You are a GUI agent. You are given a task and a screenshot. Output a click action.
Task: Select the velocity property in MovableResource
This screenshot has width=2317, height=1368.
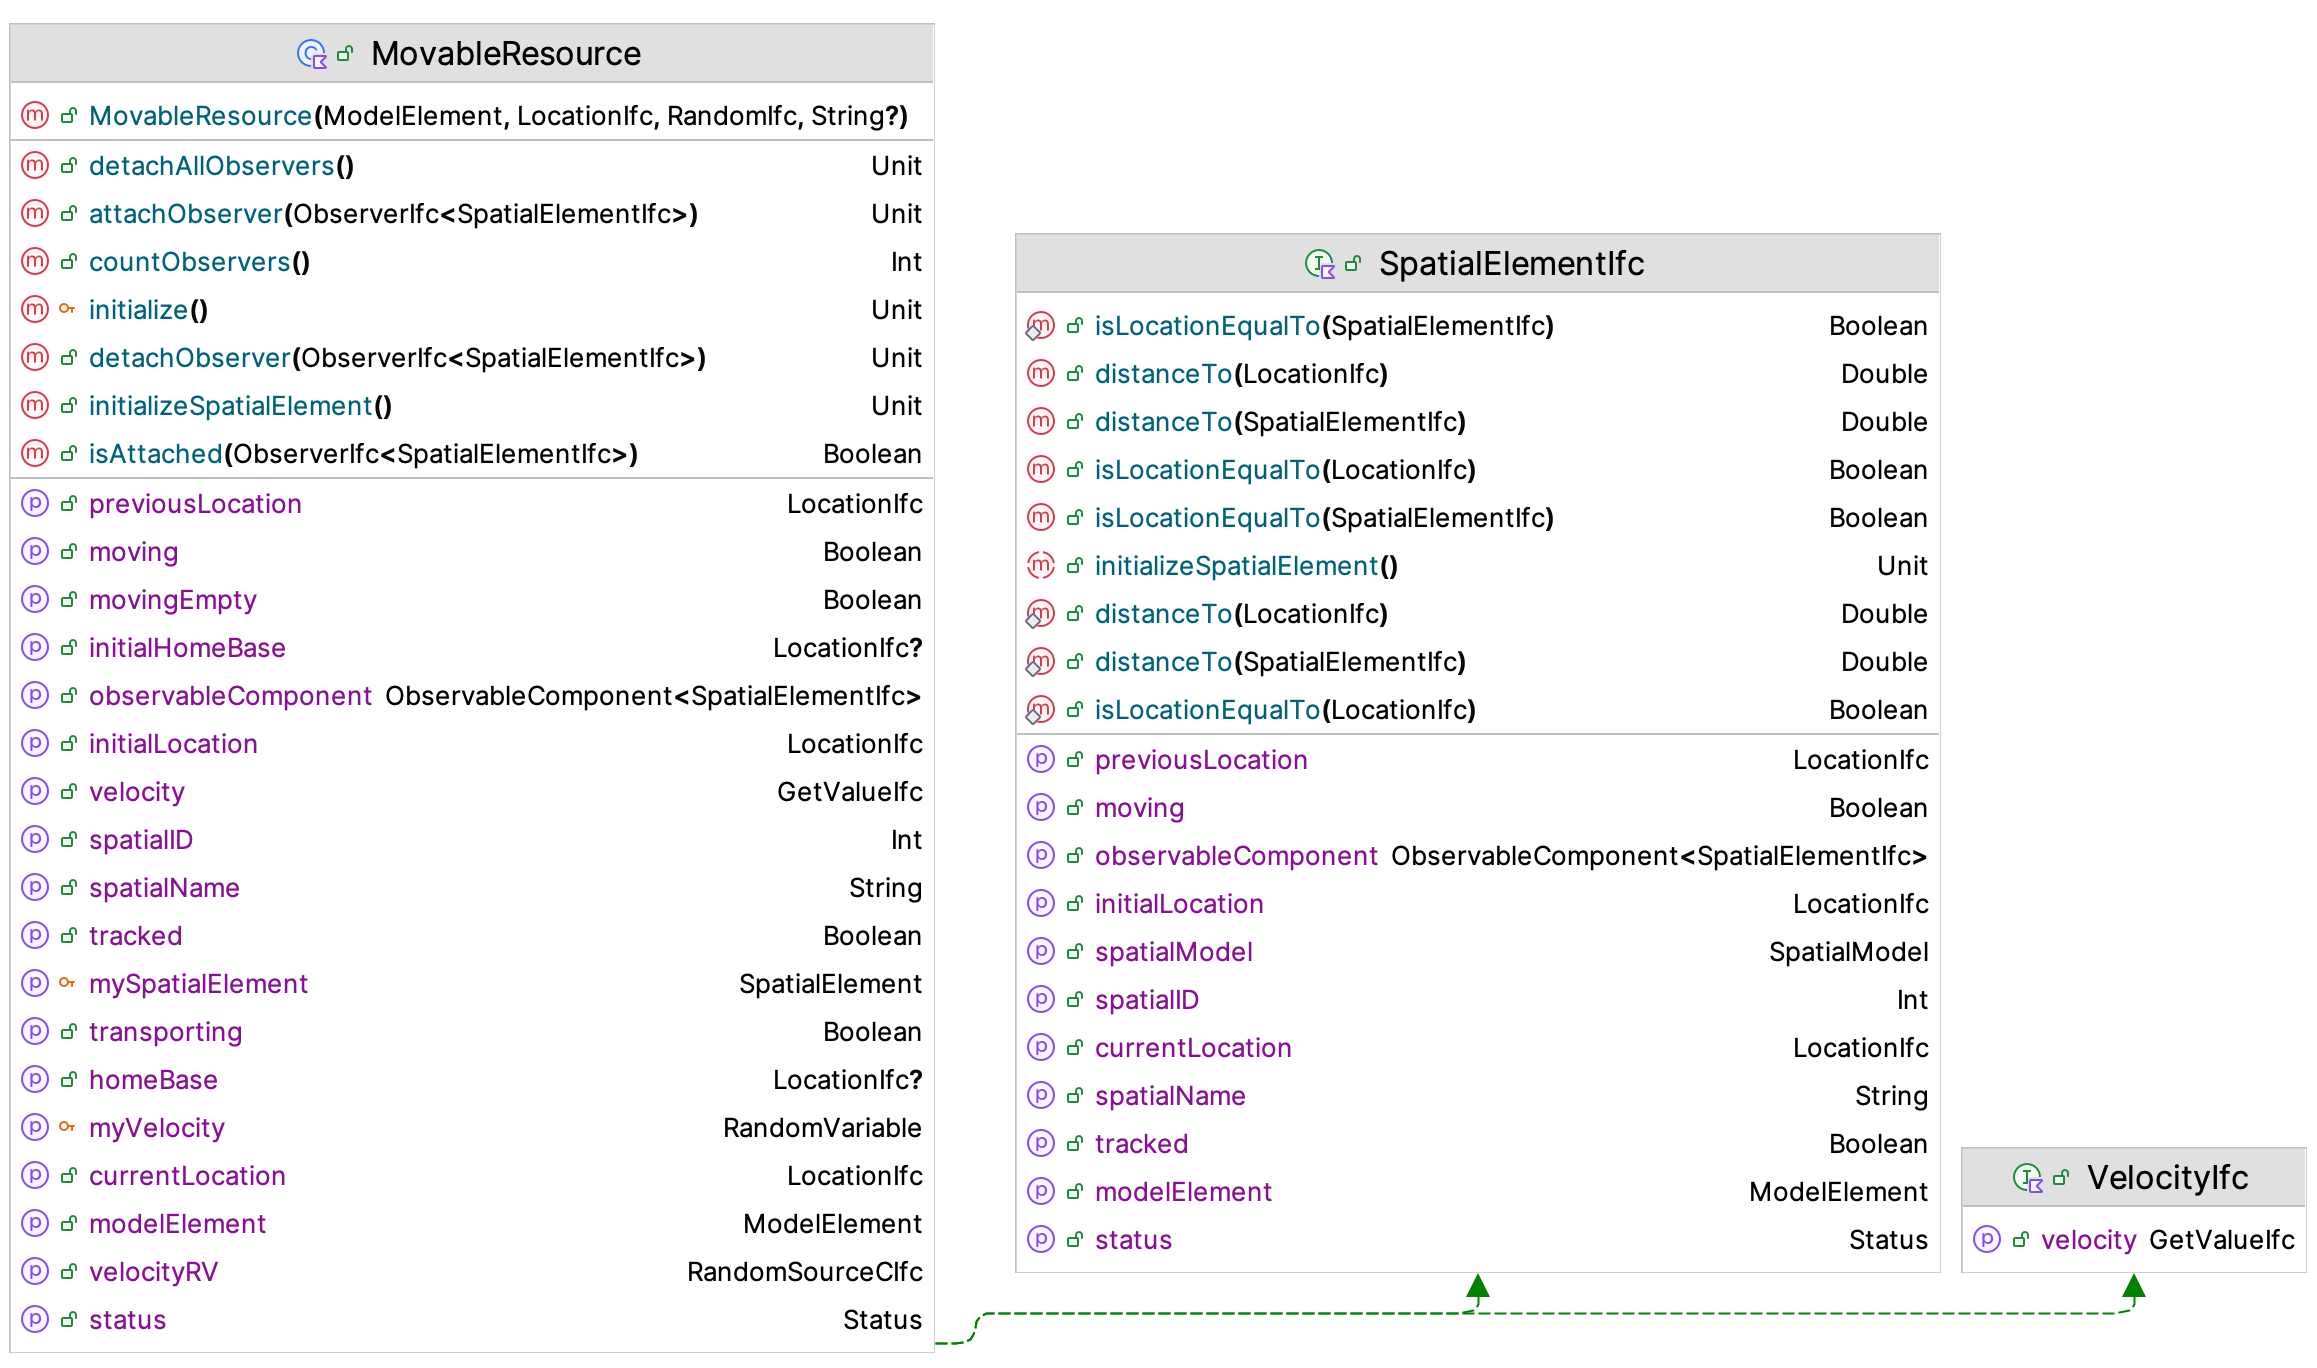[x=472, y=791]
